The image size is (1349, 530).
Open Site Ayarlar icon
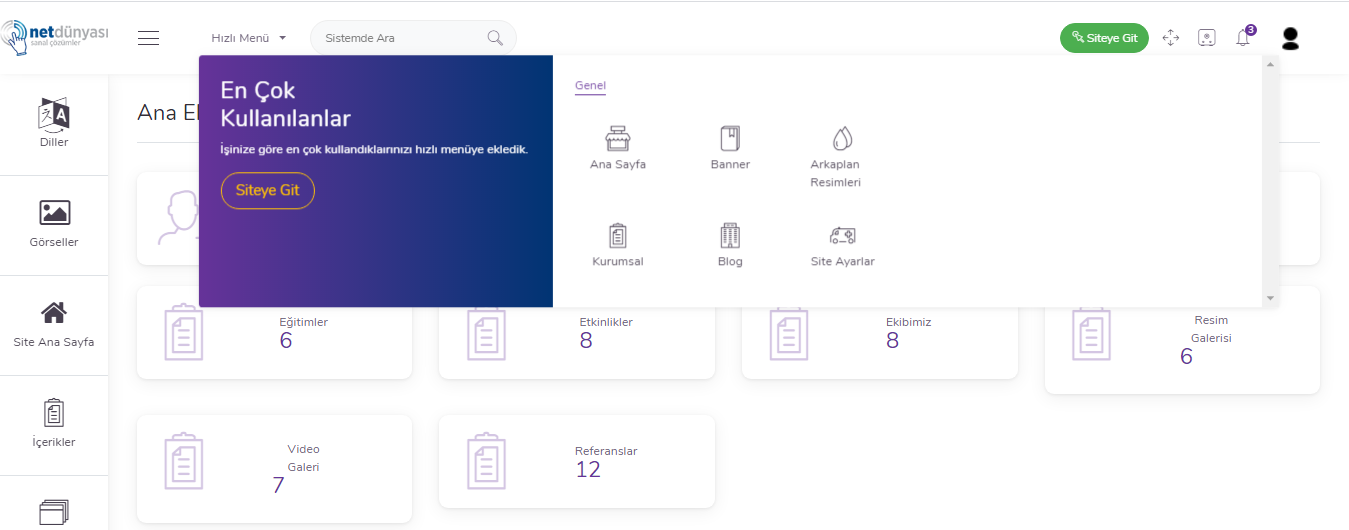[842, 236]
